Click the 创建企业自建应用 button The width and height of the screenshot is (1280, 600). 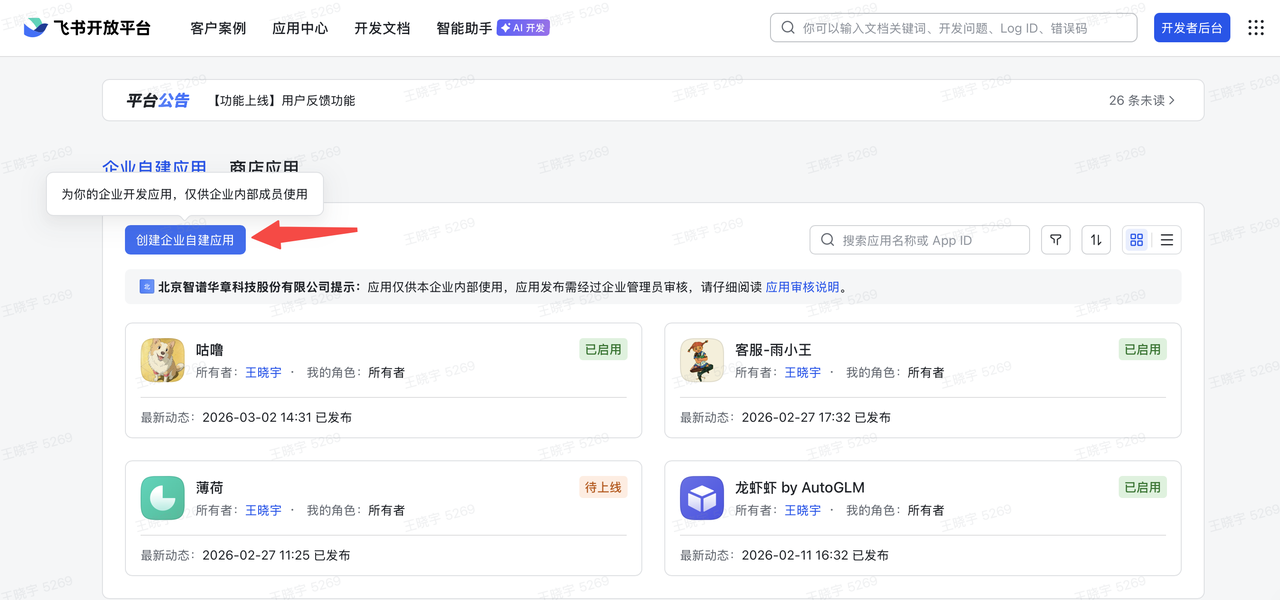pos(185,240)
